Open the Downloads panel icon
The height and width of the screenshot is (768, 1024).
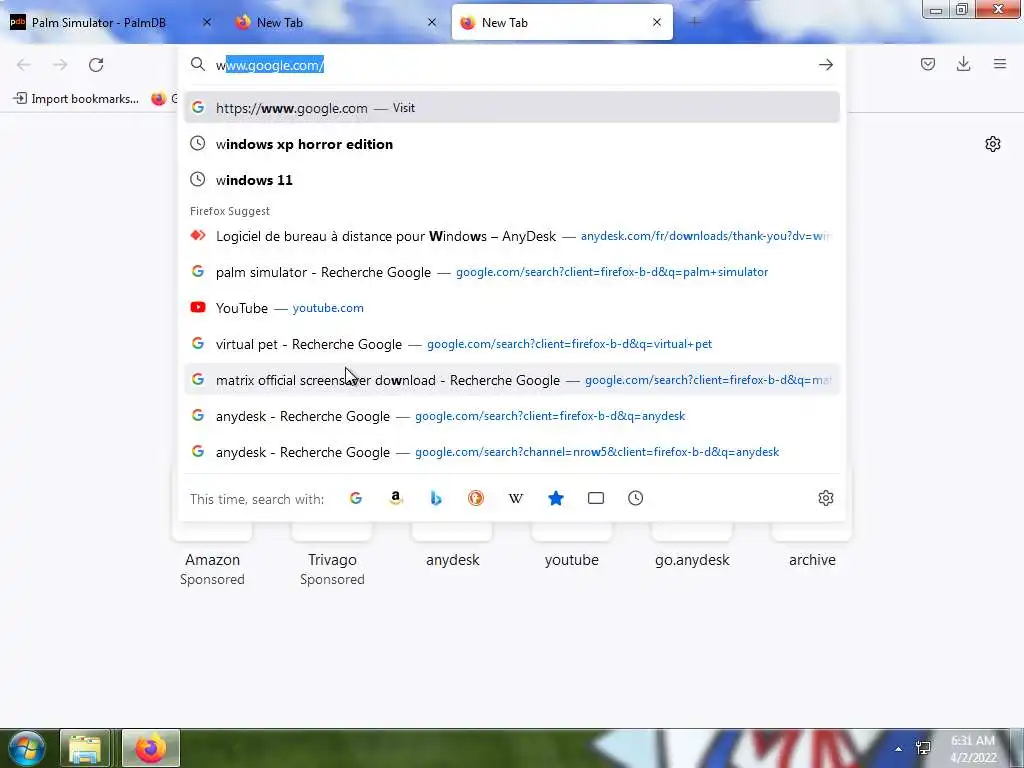coord(963,64)
